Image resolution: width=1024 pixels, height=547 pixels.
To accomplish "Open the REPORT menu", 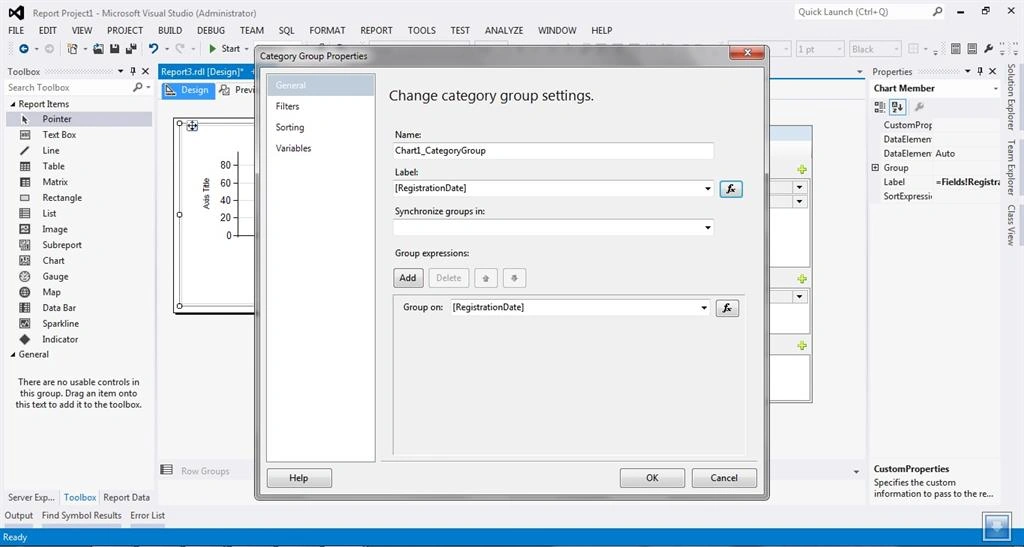I will [x=376, y=30].
